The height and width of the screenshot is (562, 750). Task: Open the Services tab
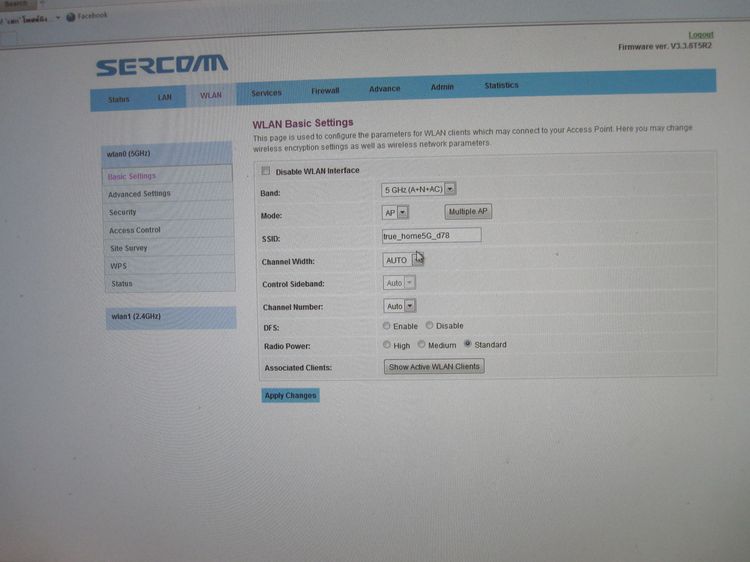pyautogui.click(x=266, y=93)
